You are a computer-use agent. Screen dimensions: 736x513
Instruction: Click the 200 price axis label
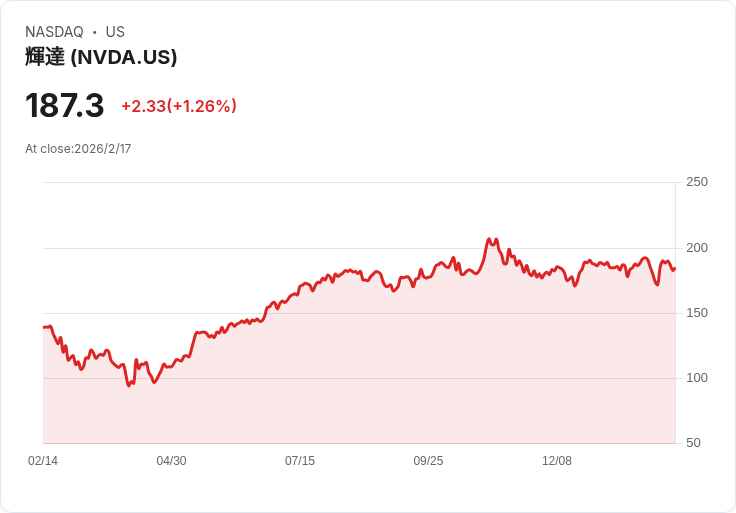tap(697, 248)
